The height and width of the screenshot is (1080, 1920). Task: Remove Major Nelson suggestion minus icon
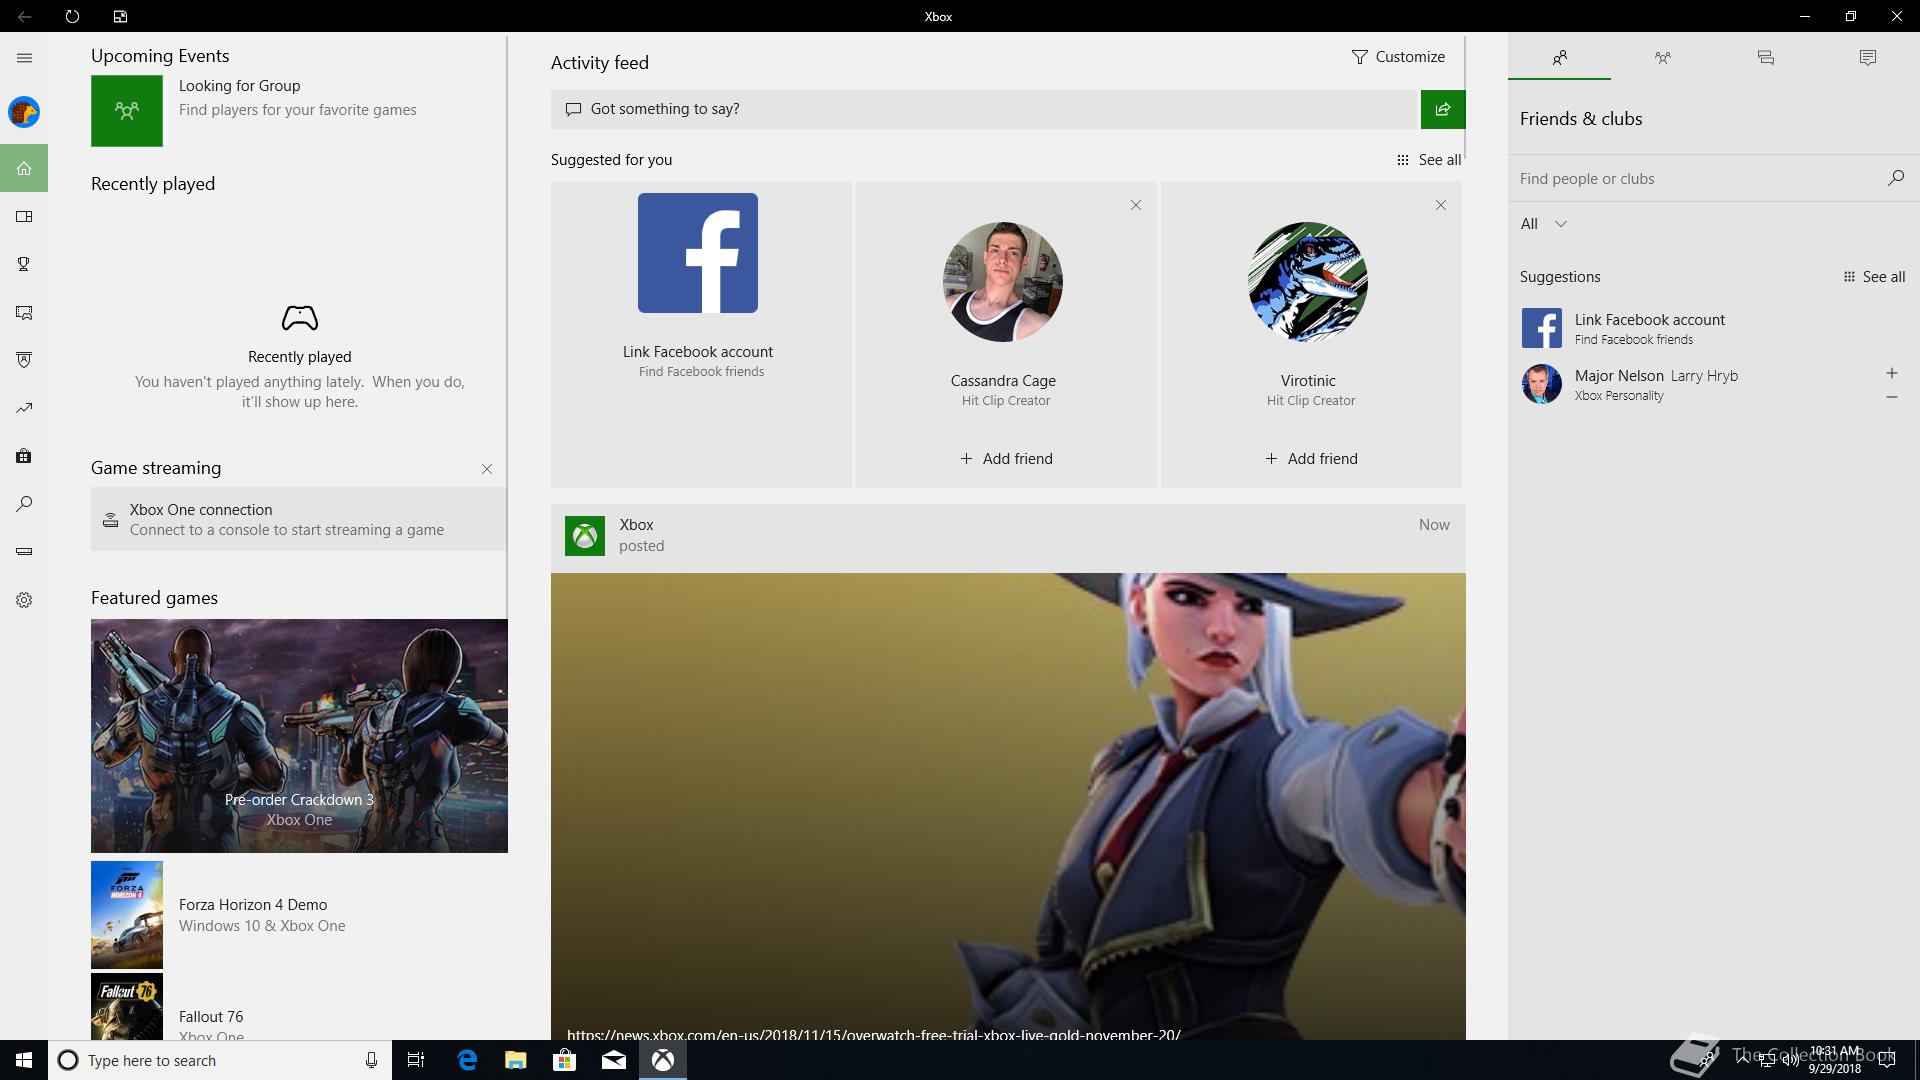pos(1891,397)
